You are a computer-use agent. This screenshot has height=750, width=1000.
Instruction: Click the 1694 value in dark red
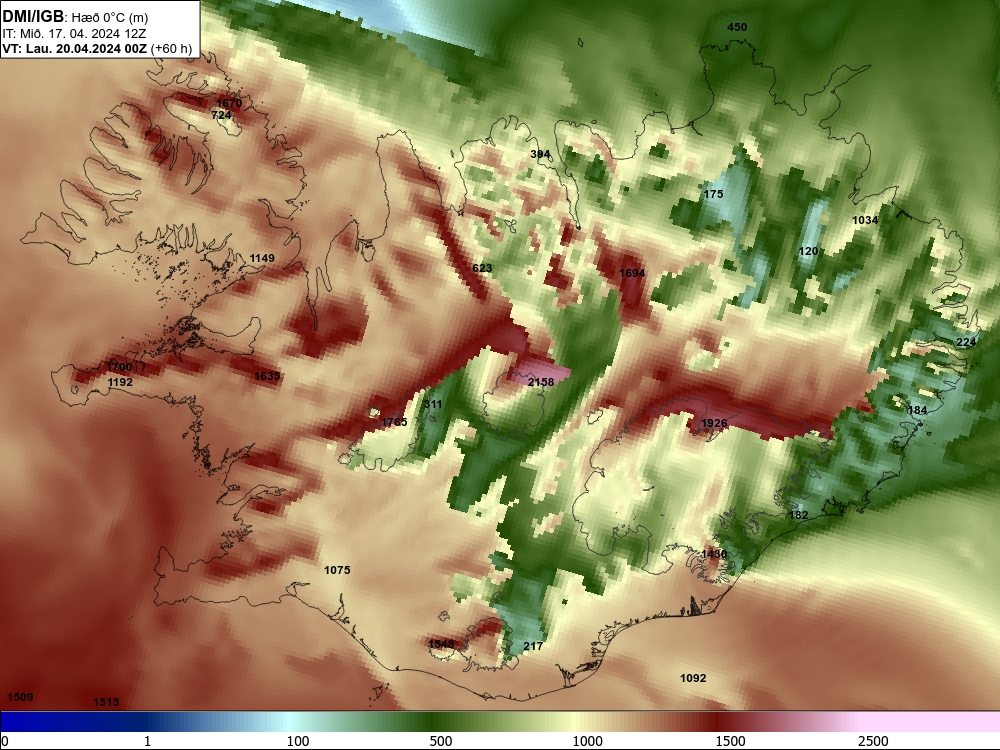tap(632, 273)
